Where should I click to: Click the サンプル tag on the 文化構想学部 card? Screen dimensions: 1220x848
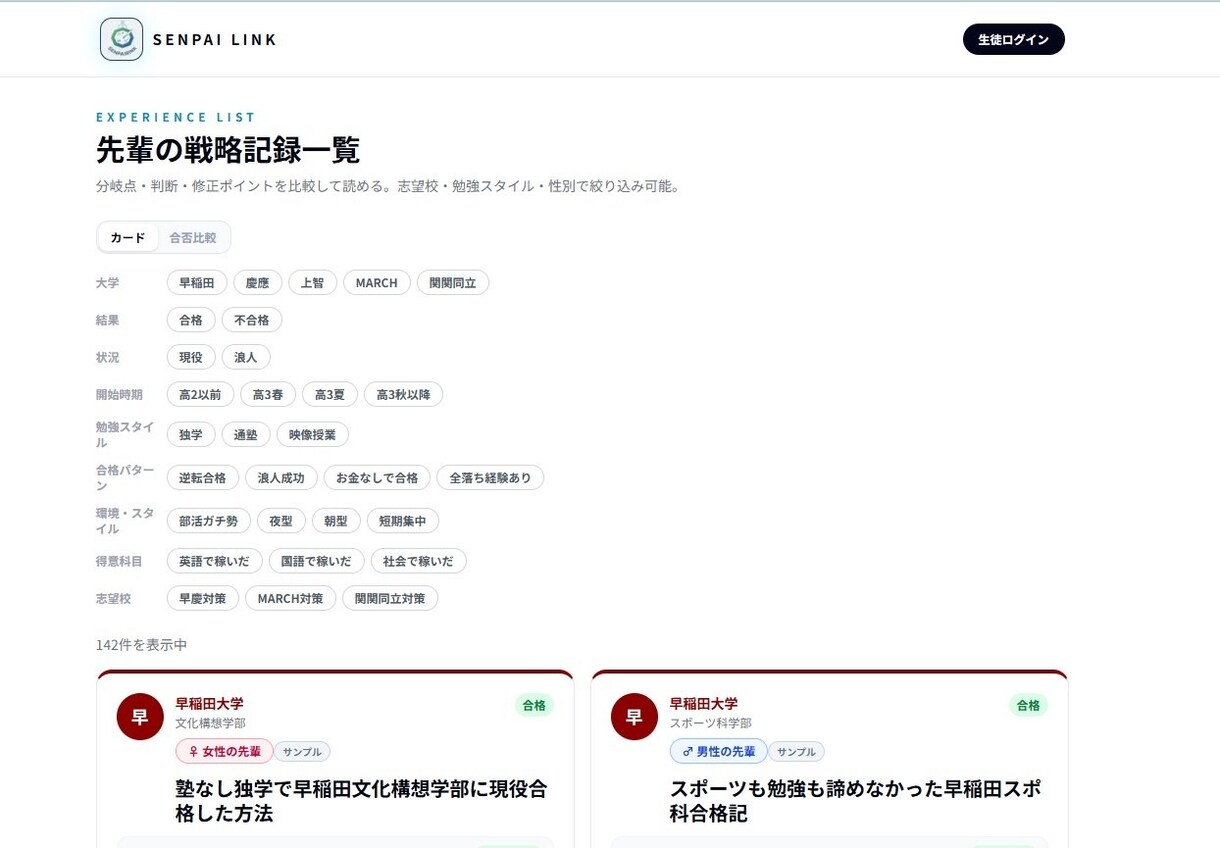[302, 751]
